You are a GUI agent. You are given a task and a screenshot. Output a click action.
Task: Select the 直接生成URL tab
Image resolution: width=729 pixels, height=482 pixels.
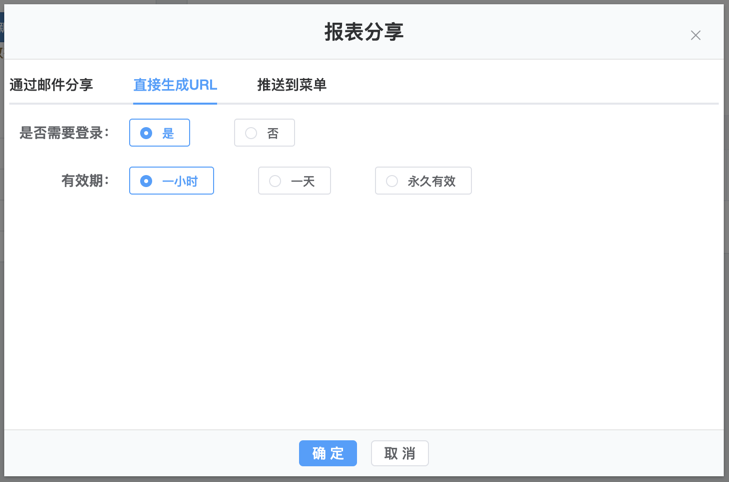click(175, 85)
